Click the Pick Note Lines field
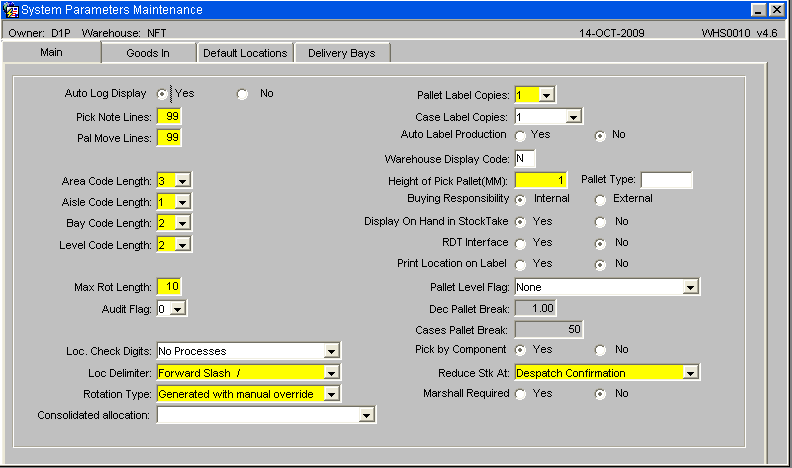The image size is (792, 468). (169, 117)
